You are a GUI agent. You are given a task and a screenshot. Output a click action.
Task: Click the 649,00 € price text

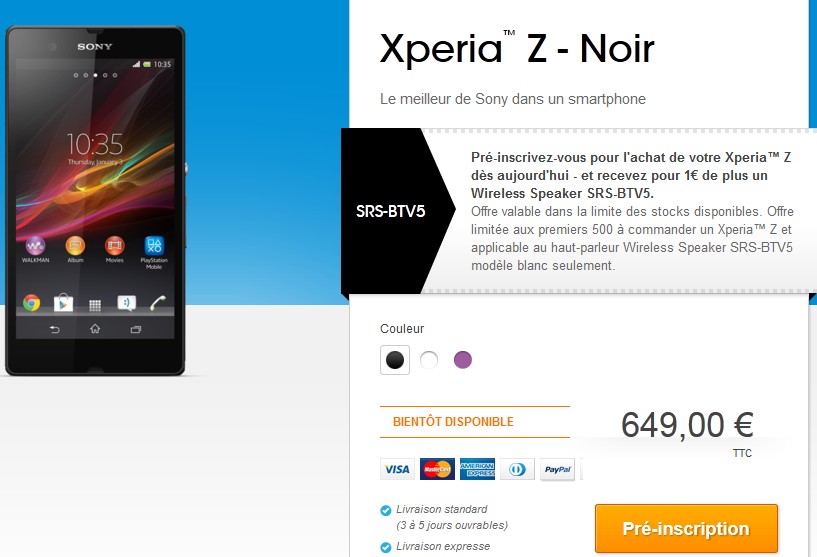687,425
